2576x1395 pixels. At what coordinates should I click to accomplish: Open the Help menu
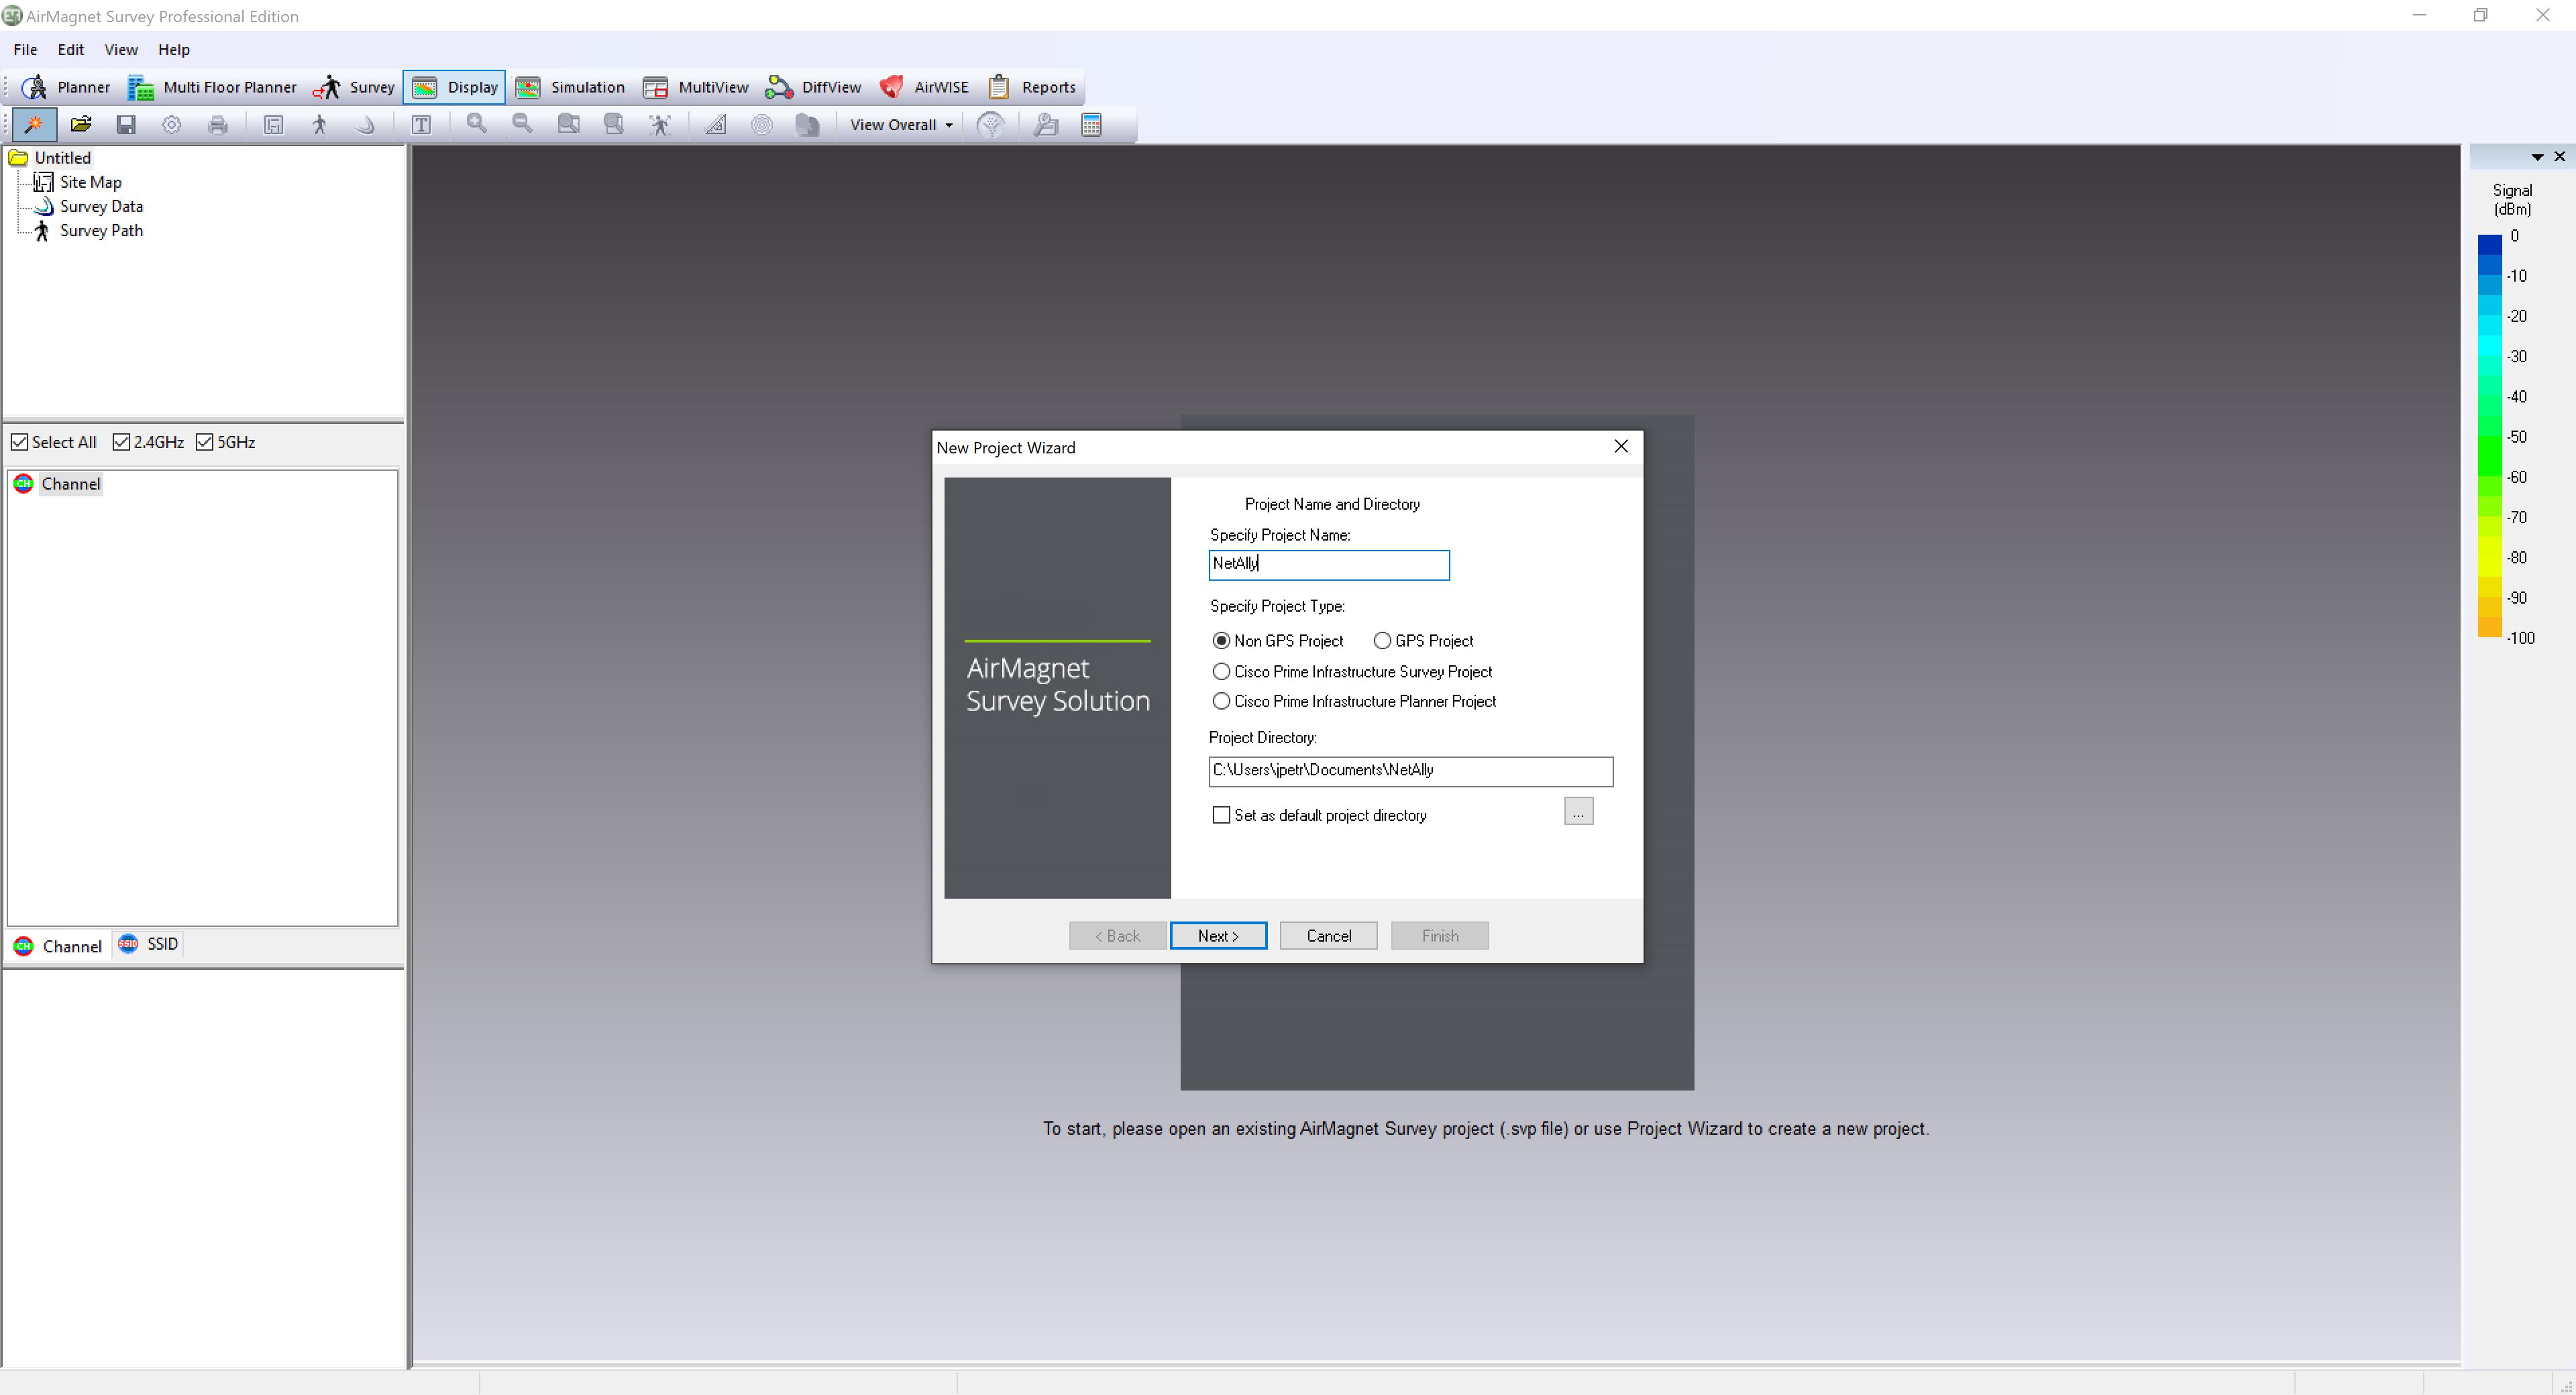tap(174, 49)
